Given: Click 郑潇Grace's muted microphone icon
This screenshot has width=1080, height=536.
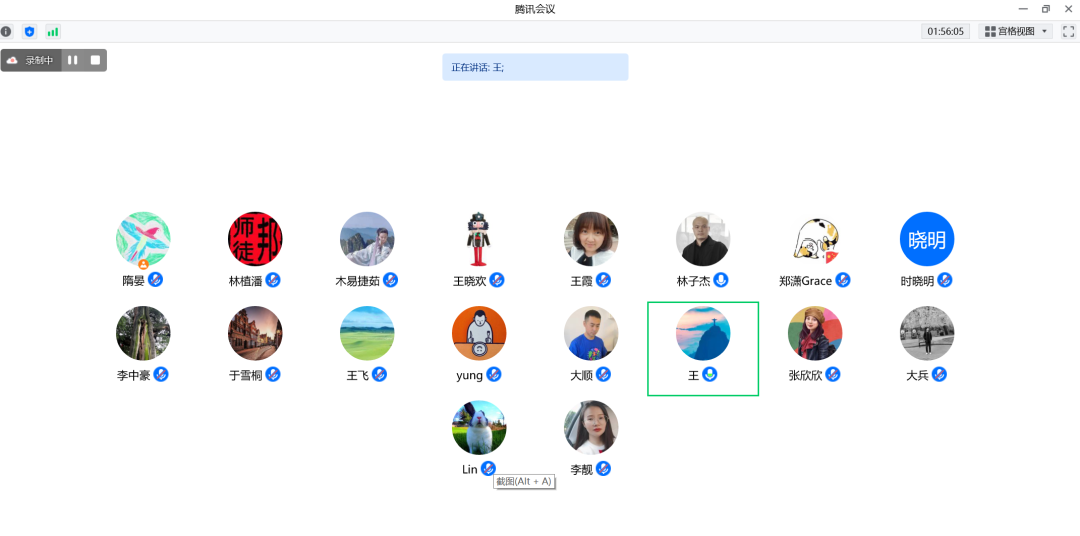Looking at the screenshot, I should point(842,280).
